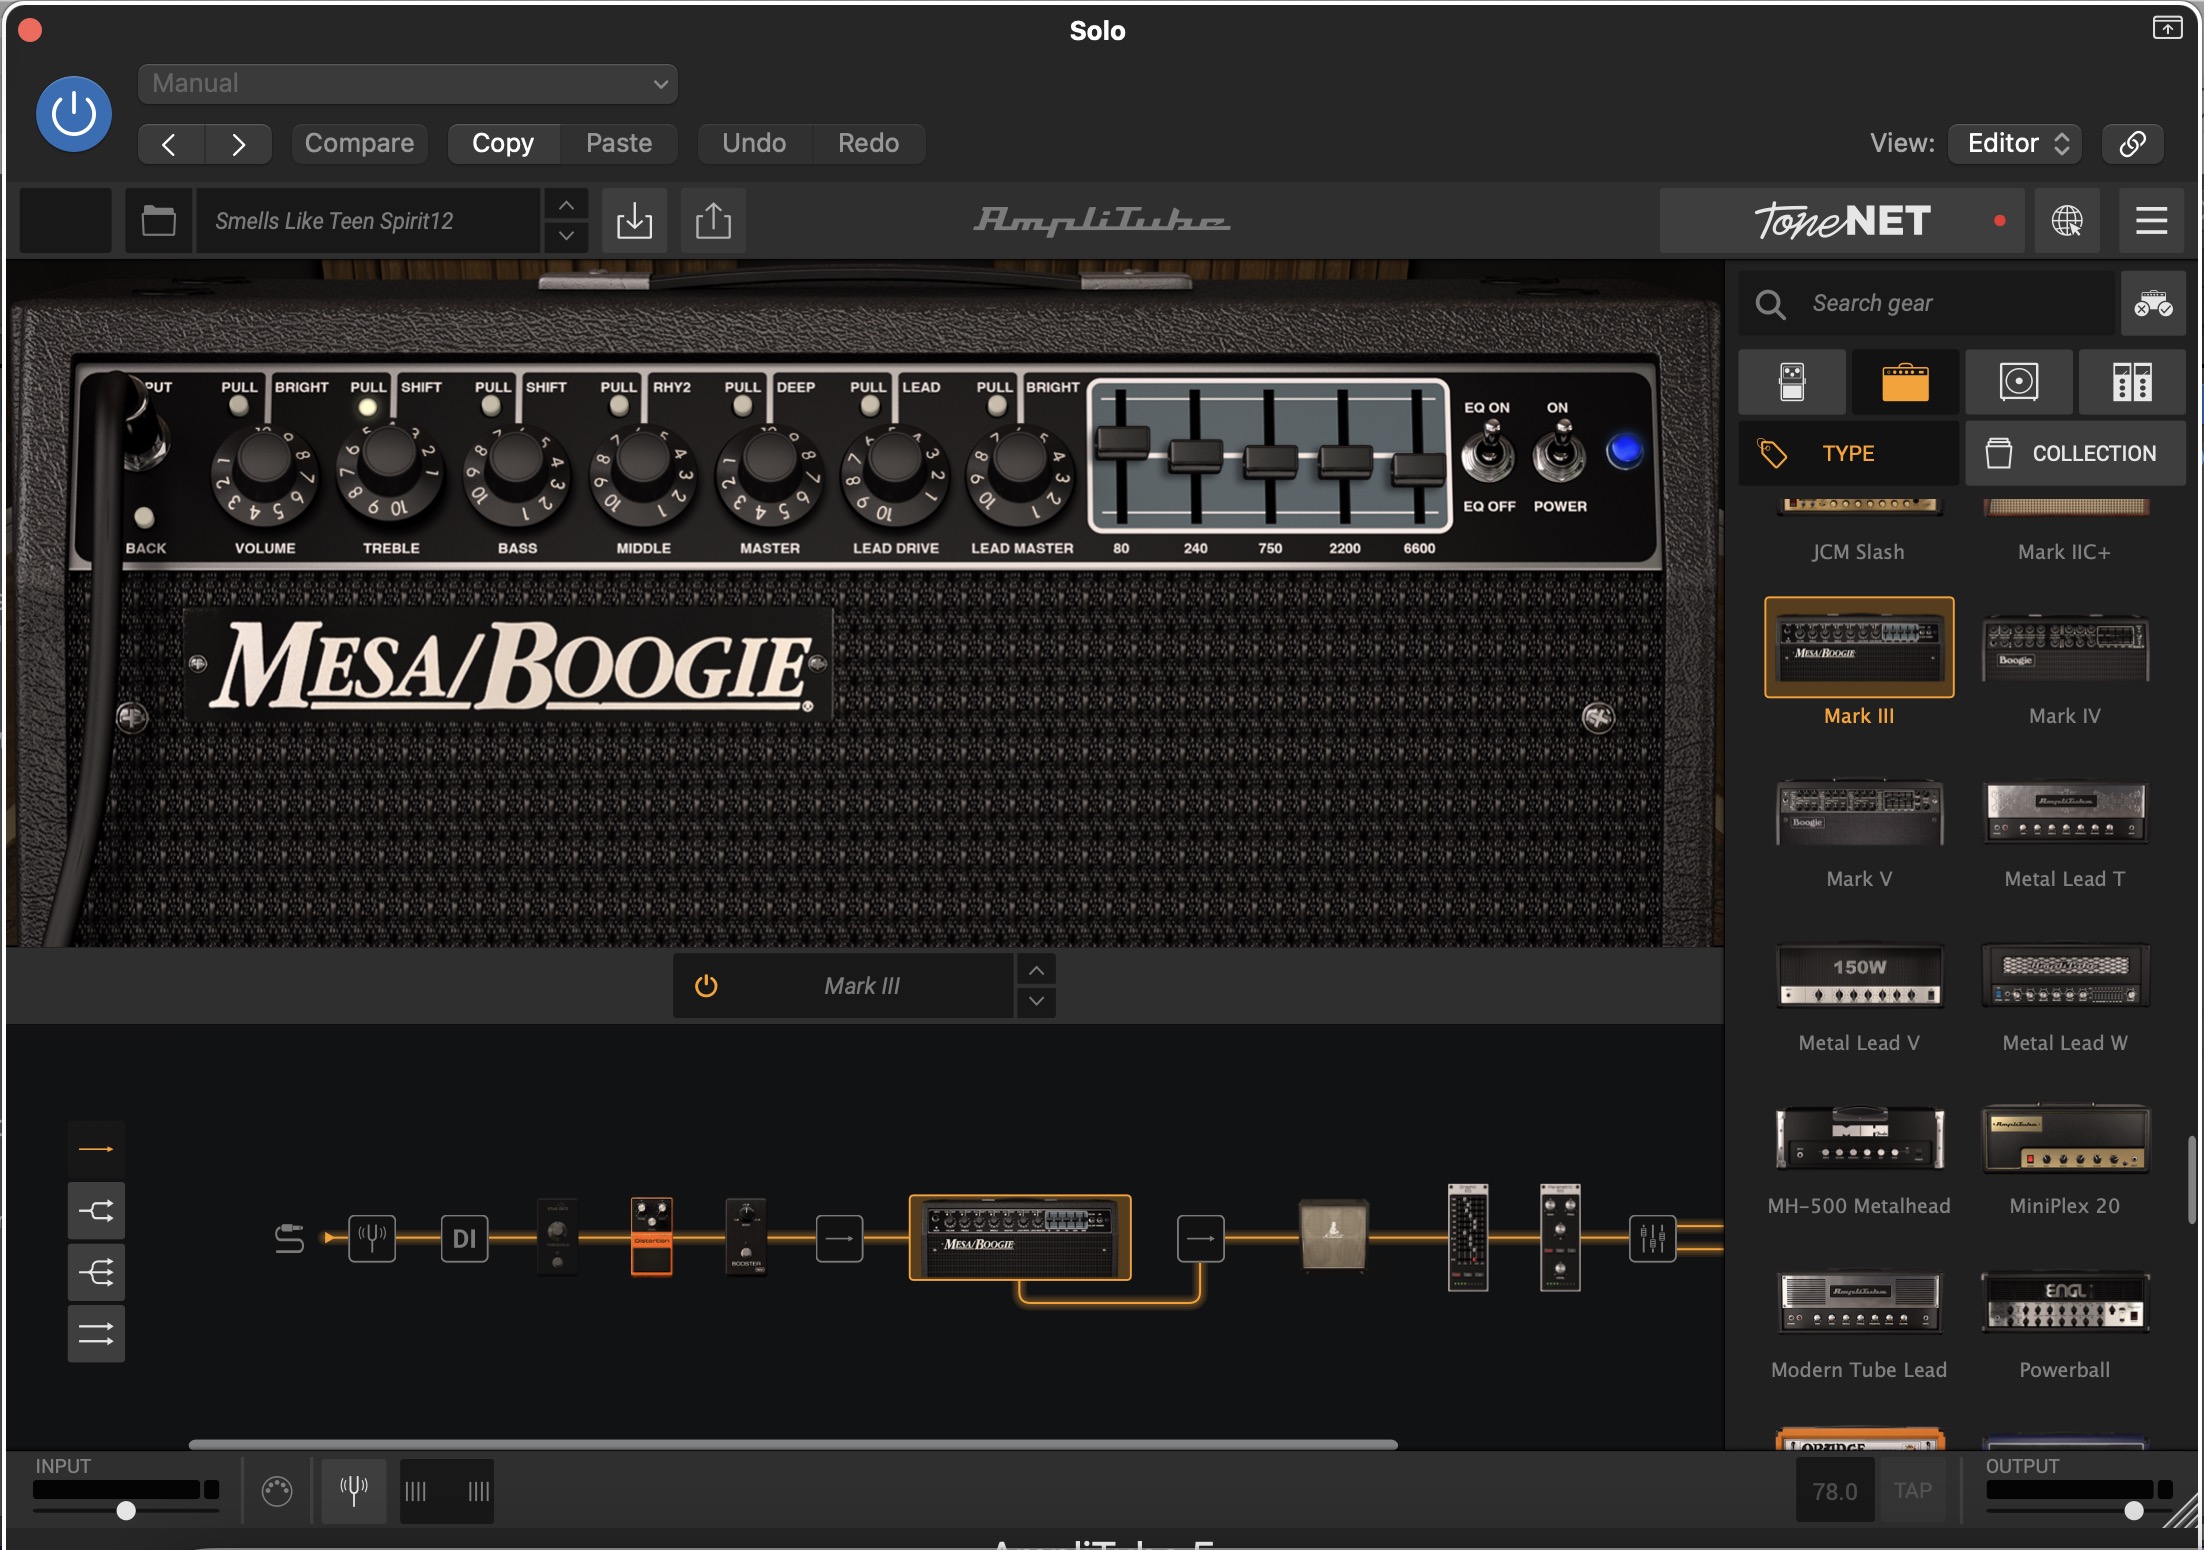The width and height of the screenshot is (2204, 1550).
Task: Open the View Editor dropdown
Action: tap(2016, 144)
